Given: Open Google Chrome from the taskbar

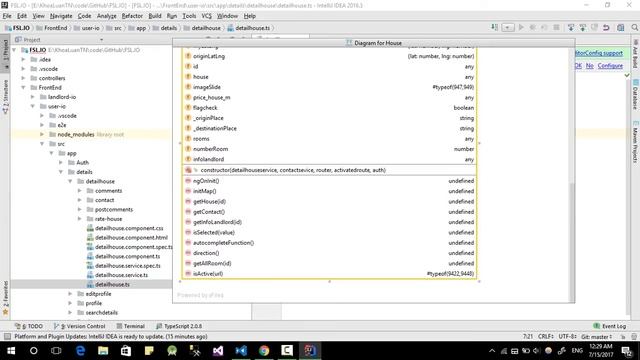Looking at the screenshot, I should tap(264, 351).
